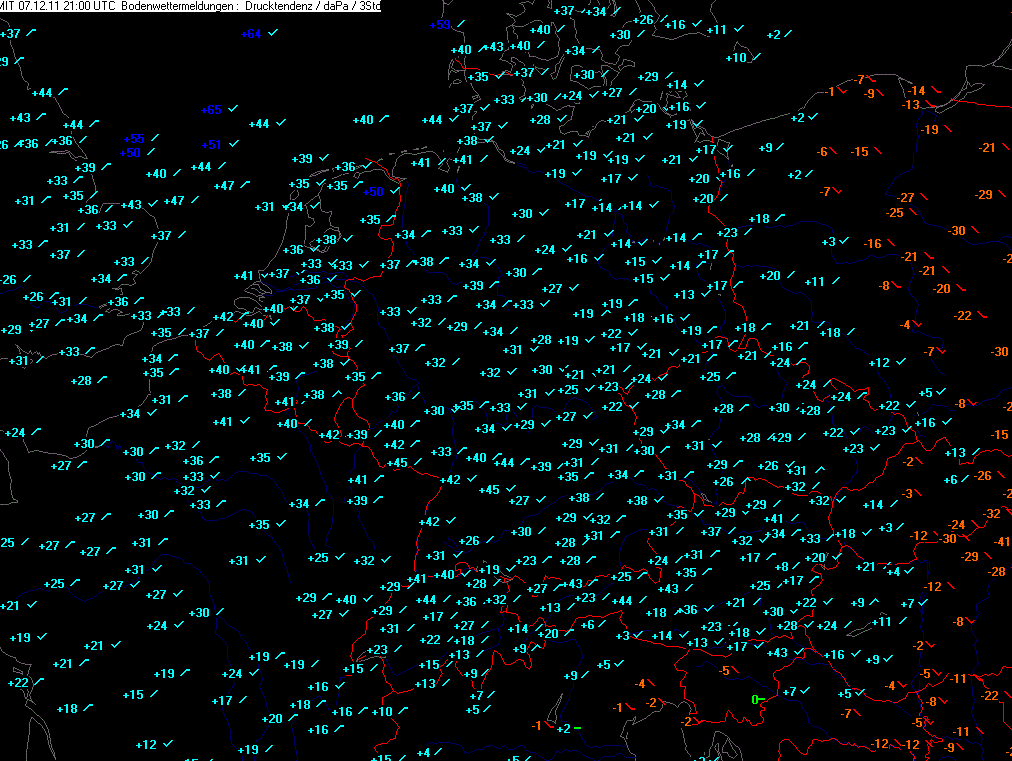Click the falling symbol beside orange -27
This screenshot has width=1012, height=761.
[928, 197]
